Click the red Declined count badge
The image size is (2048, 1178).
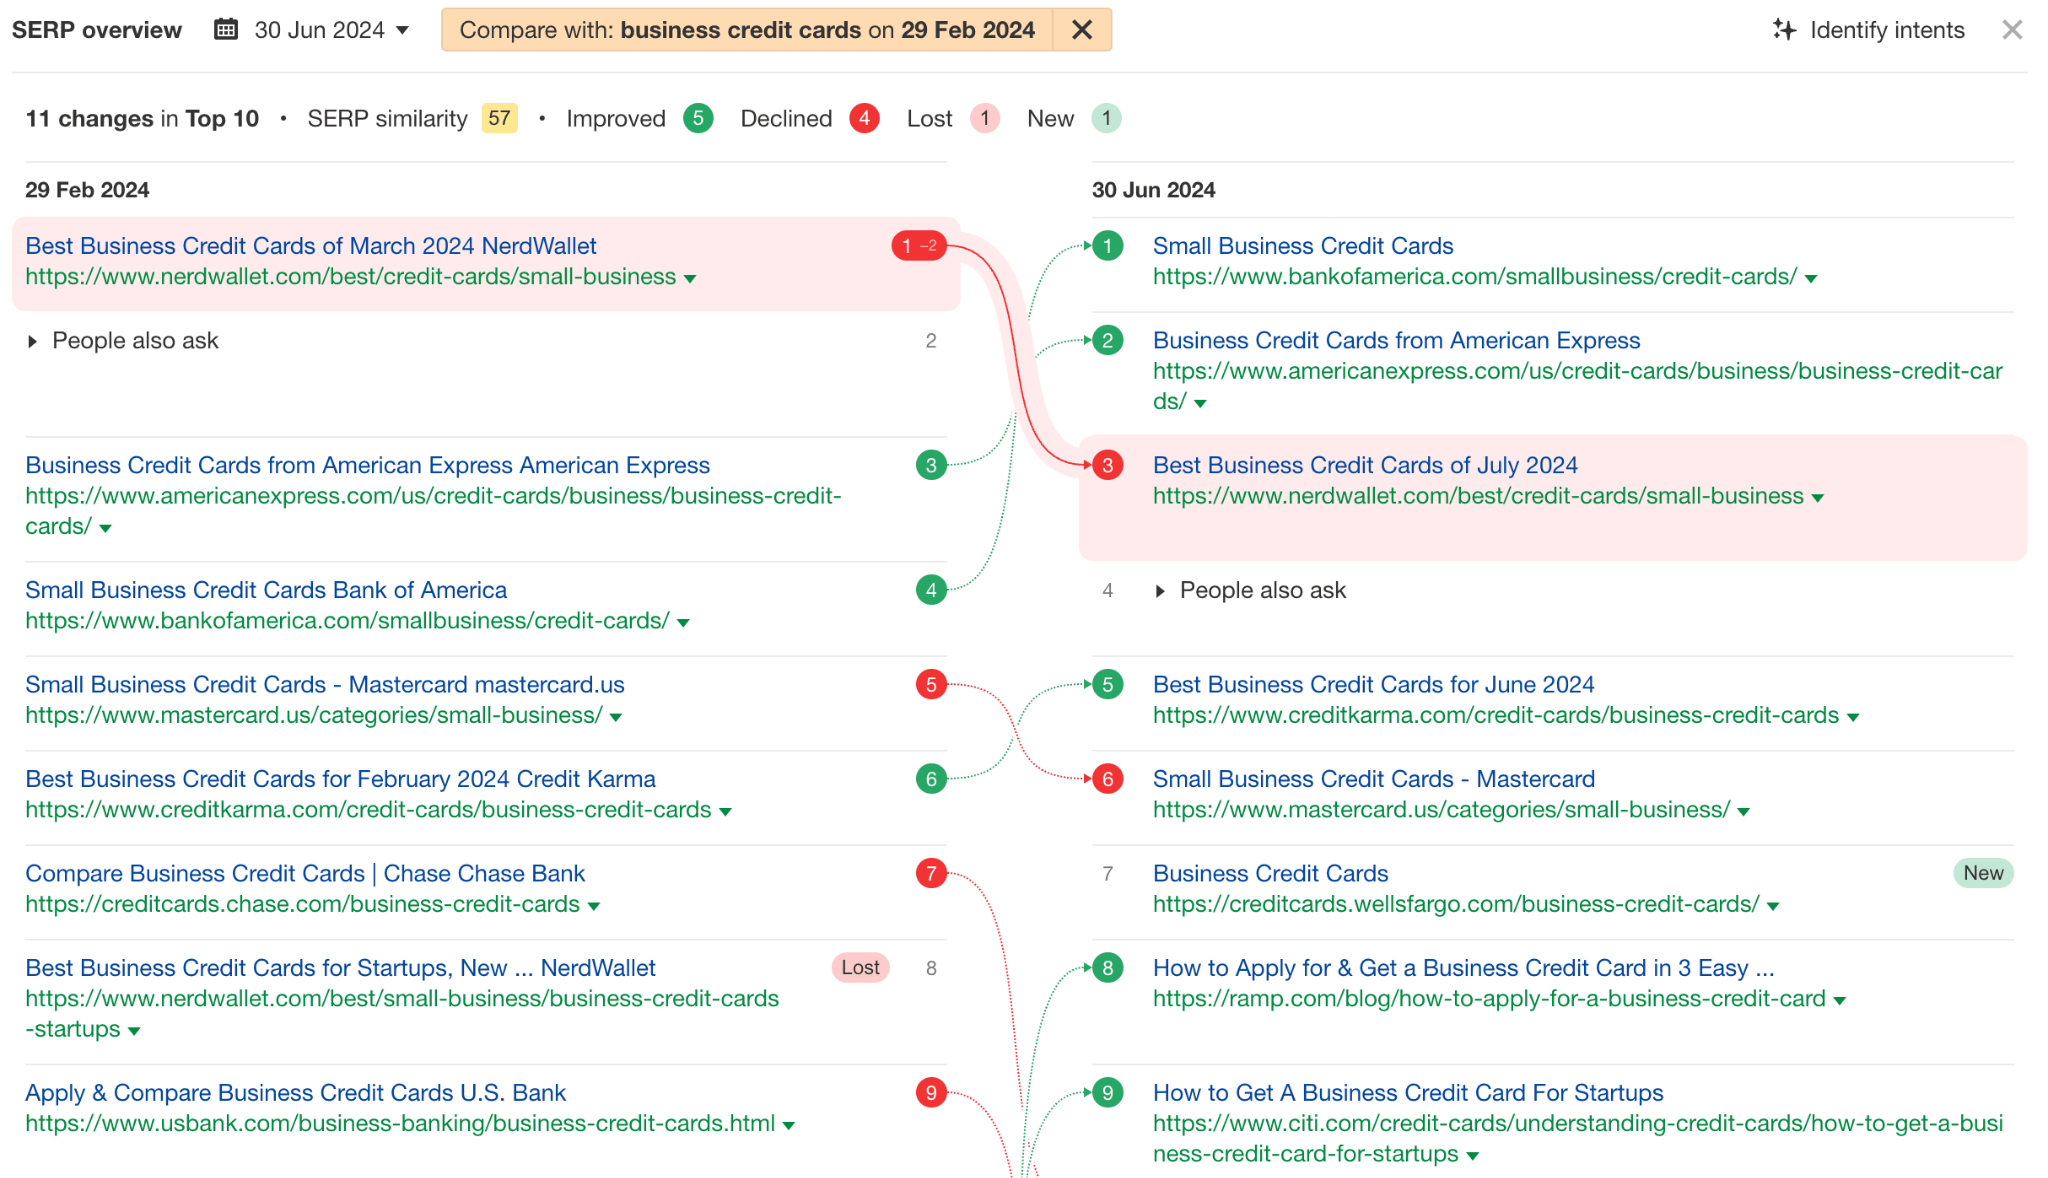[x=864, y=118]
